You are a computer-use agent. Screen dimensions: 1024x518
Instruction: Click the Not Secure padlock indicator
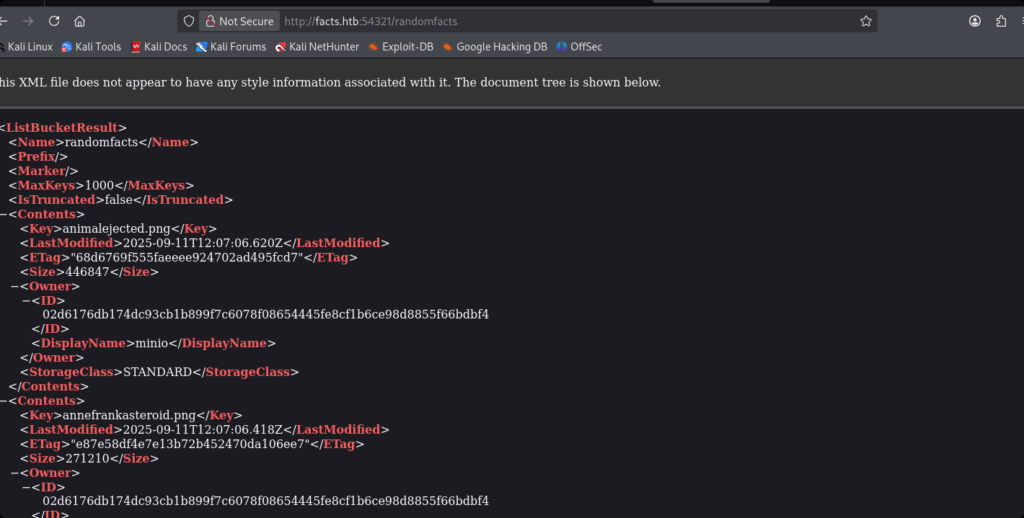tap(238, 21)
